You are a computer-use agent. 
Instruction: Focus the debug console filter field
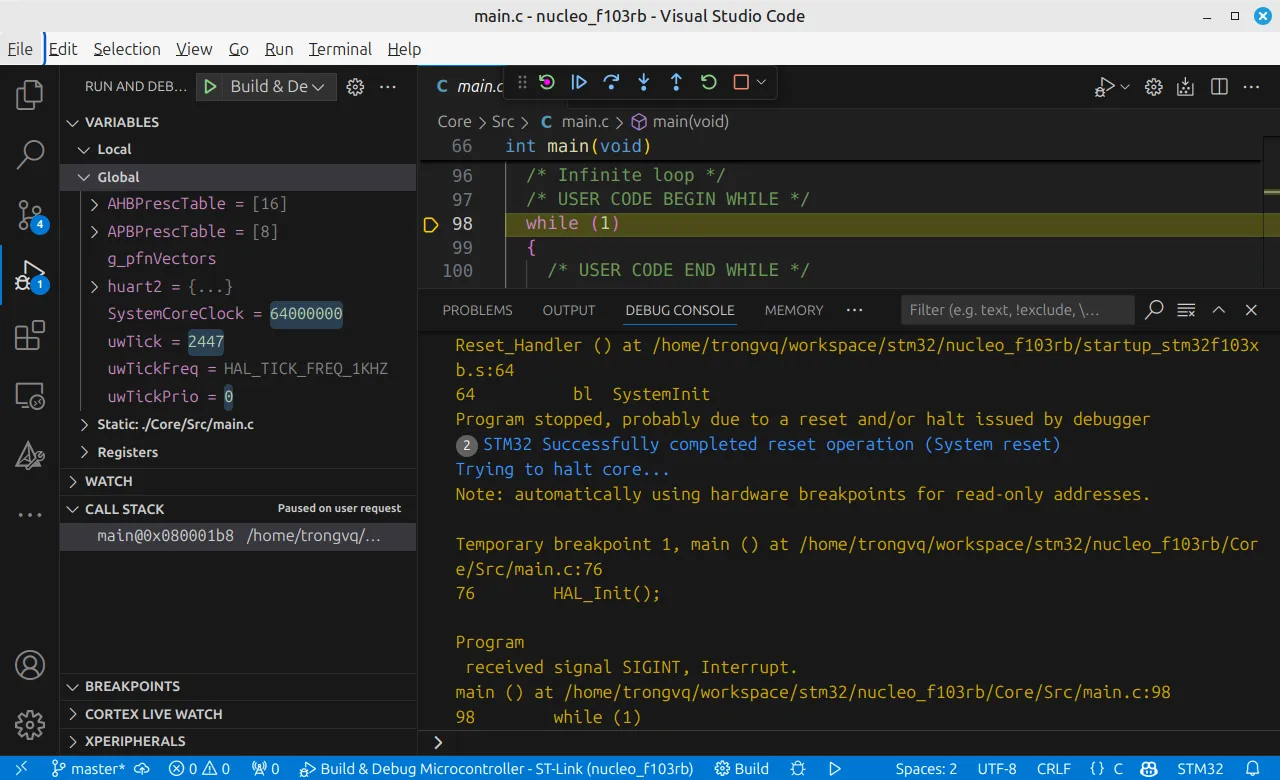click(x=1018, y=310)
